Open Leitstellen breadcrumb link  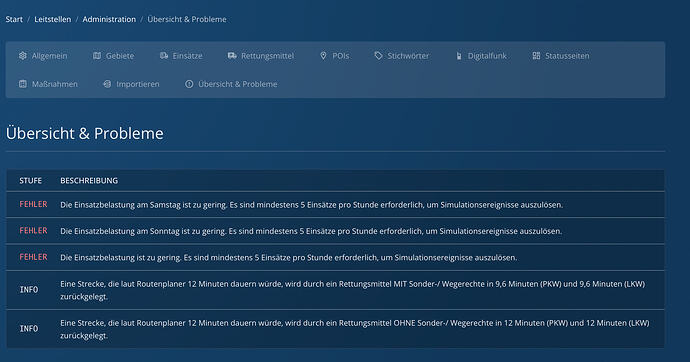52,19
